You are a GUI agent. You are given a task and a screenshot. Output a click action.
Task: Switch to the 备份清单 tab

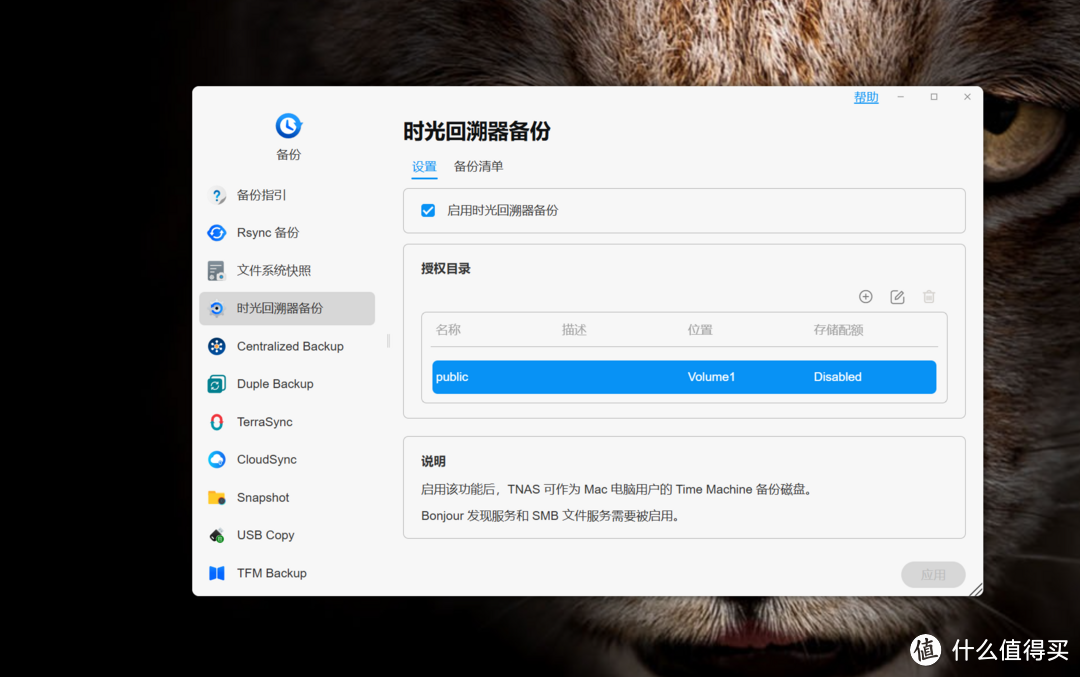pos(478,167)
